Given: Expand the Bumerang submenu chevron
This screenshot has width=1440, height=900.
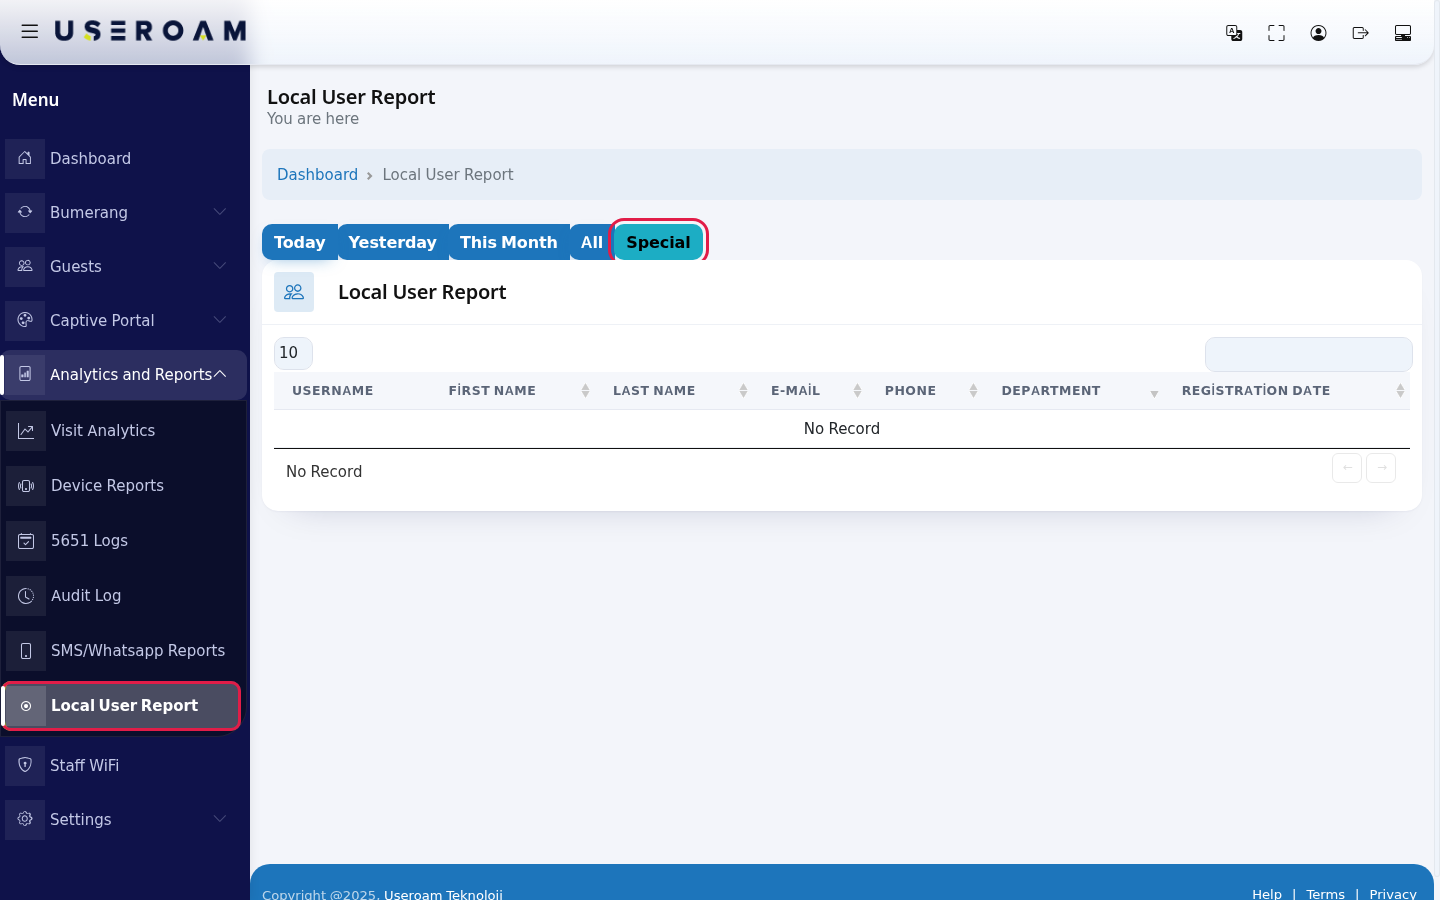Looking at the screenshot, I should click(x=220, y=212).
